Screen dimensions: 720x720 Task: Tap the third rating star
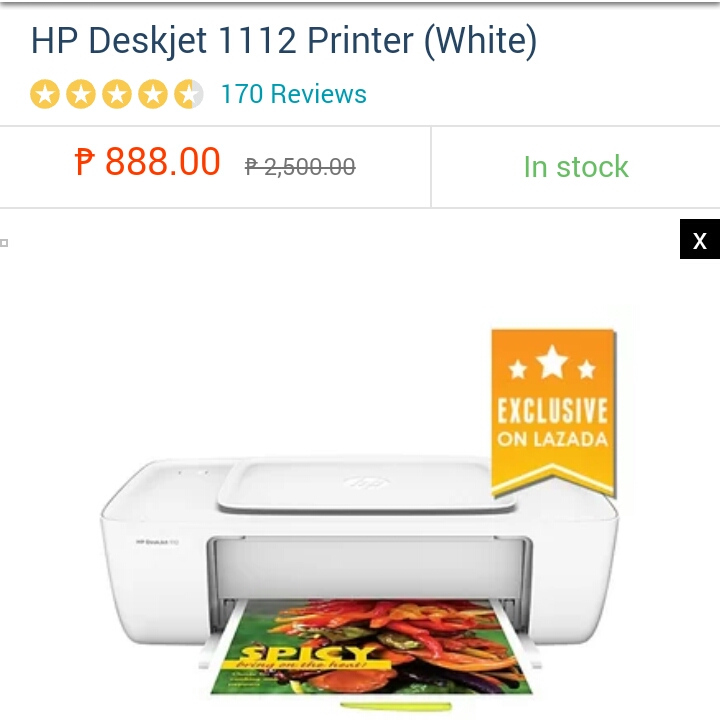(117, 94)
